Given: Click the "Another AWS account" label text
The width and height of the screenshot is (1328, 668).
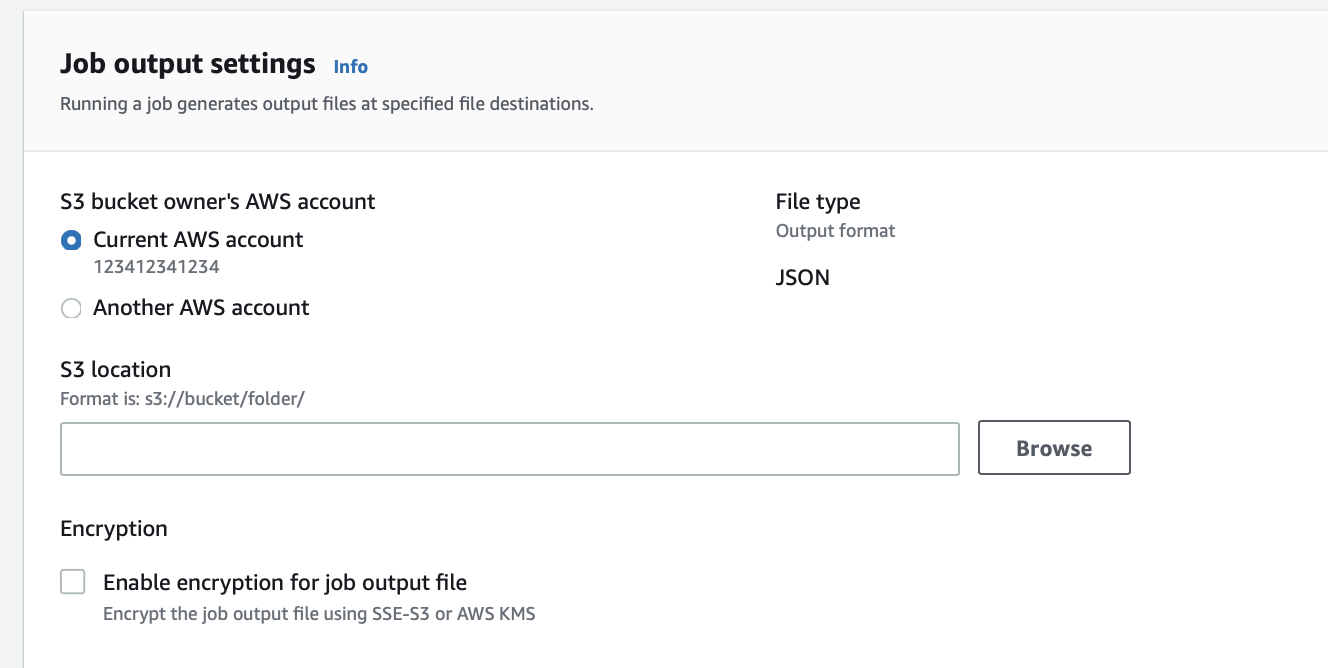Looking at the screenshot, I should coord(201,308).
